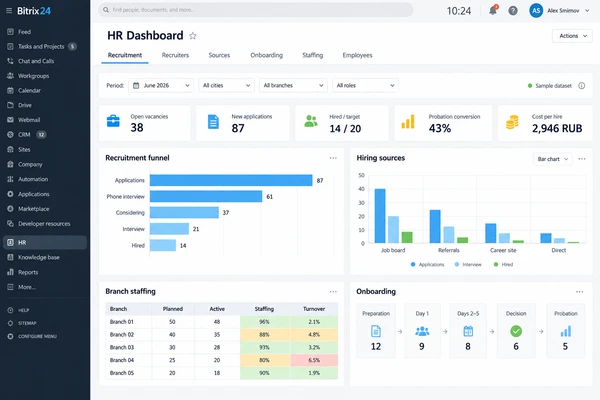Focus the find people, documents search field
Screen dimensions: 600x400
coord(256,10)
